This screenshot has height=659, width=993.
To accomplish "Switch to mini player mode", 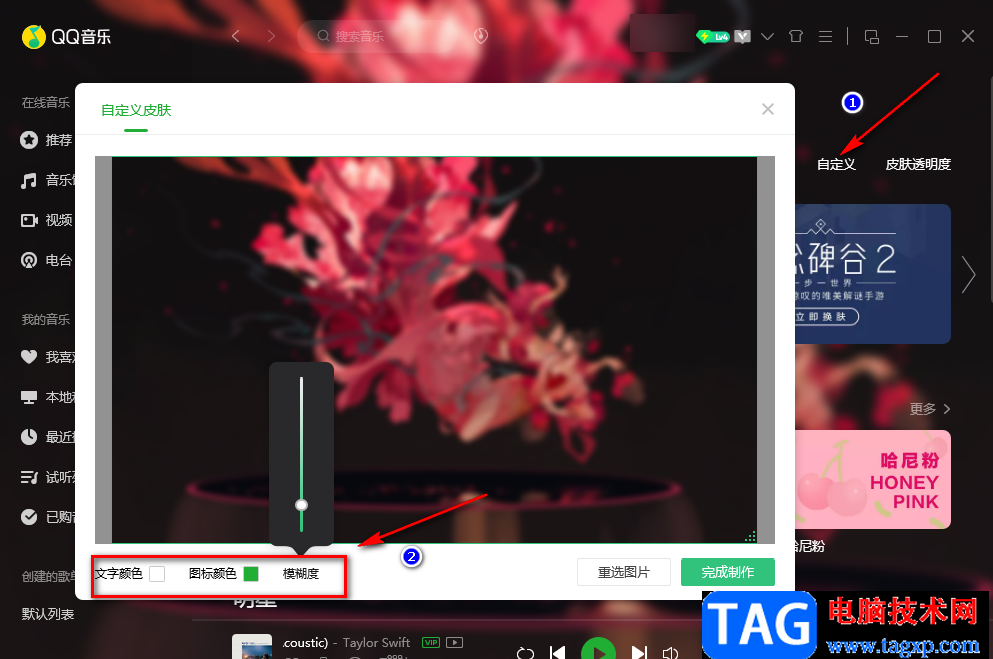I will point(871,37).
